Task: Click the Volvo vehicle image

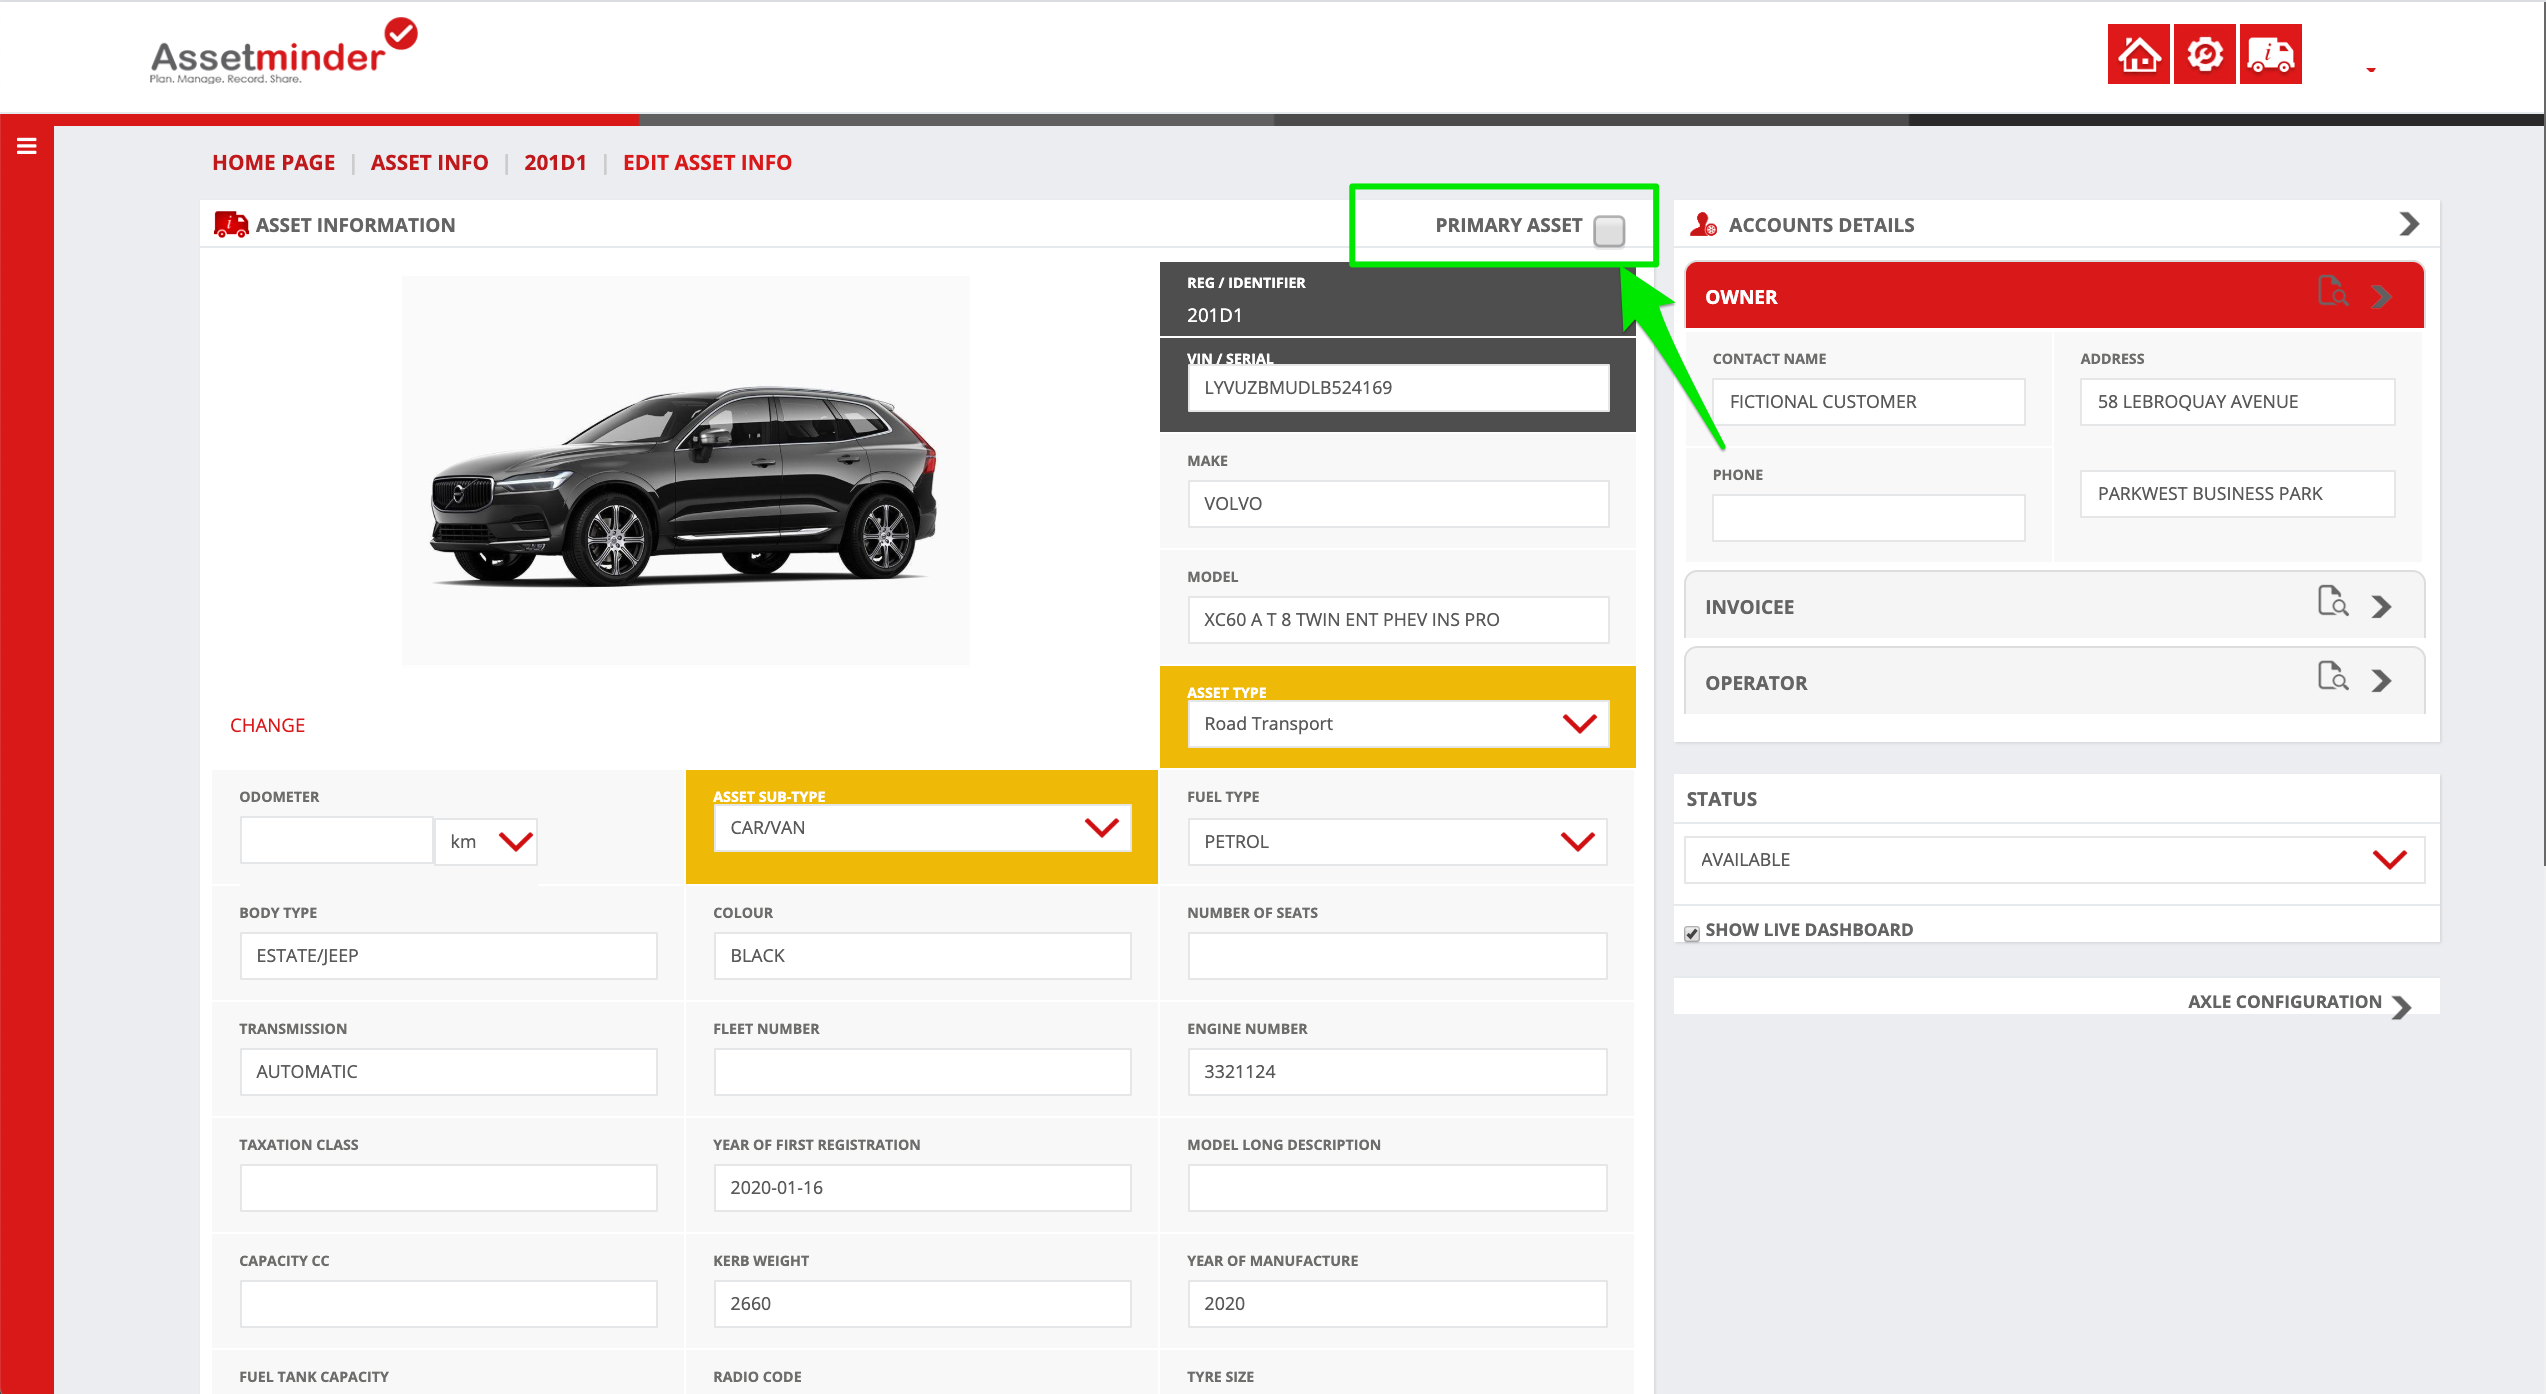Action: click(x=685, y=471)
